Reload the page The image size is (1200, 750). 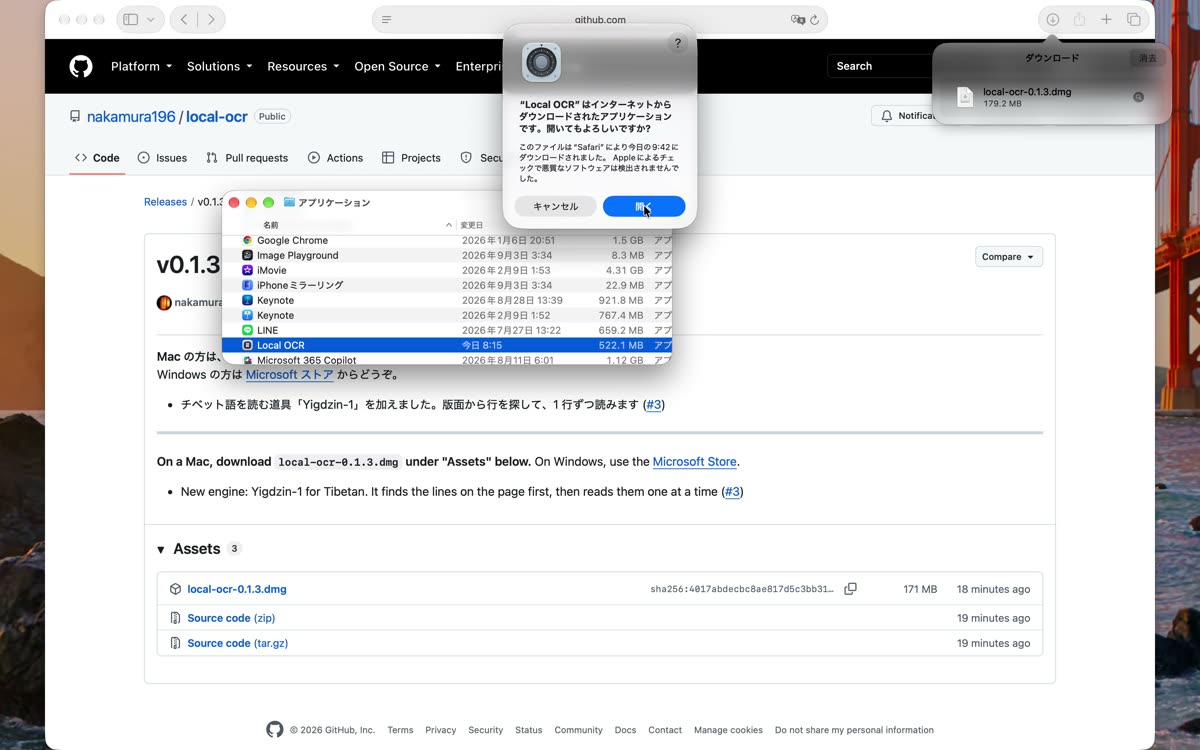[x=815, y=19]
